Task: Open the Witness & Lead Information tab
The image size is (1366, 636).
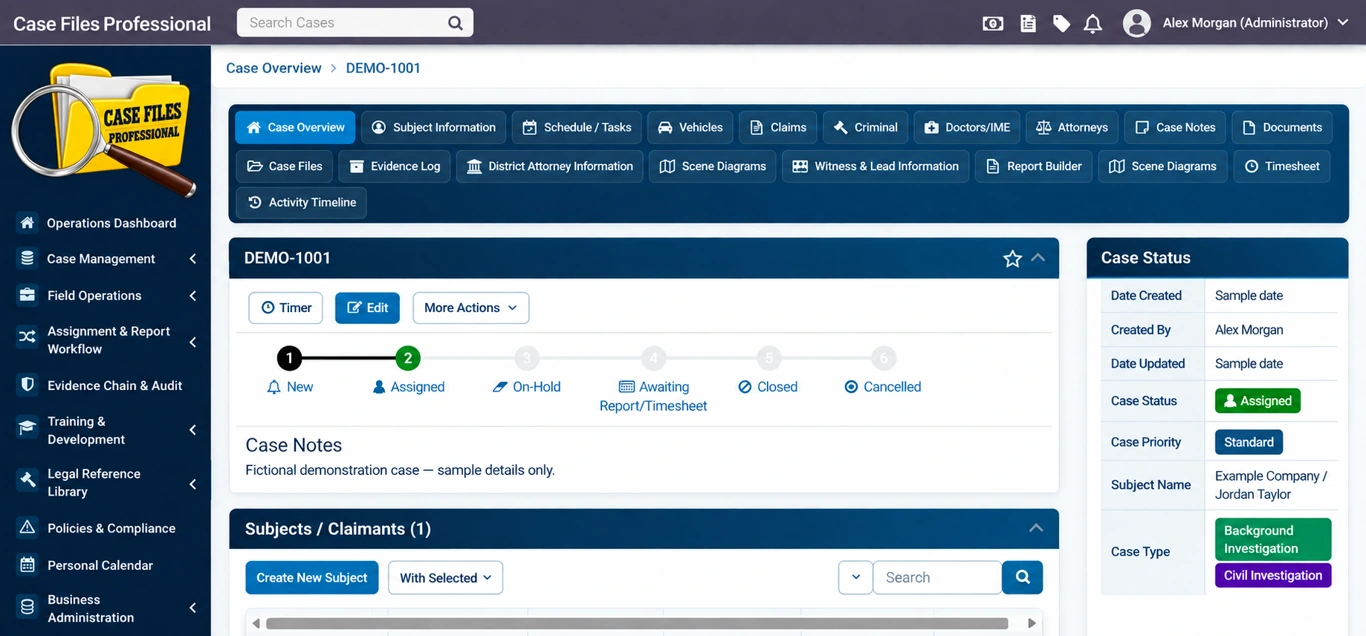Action: tap(876, 166)
